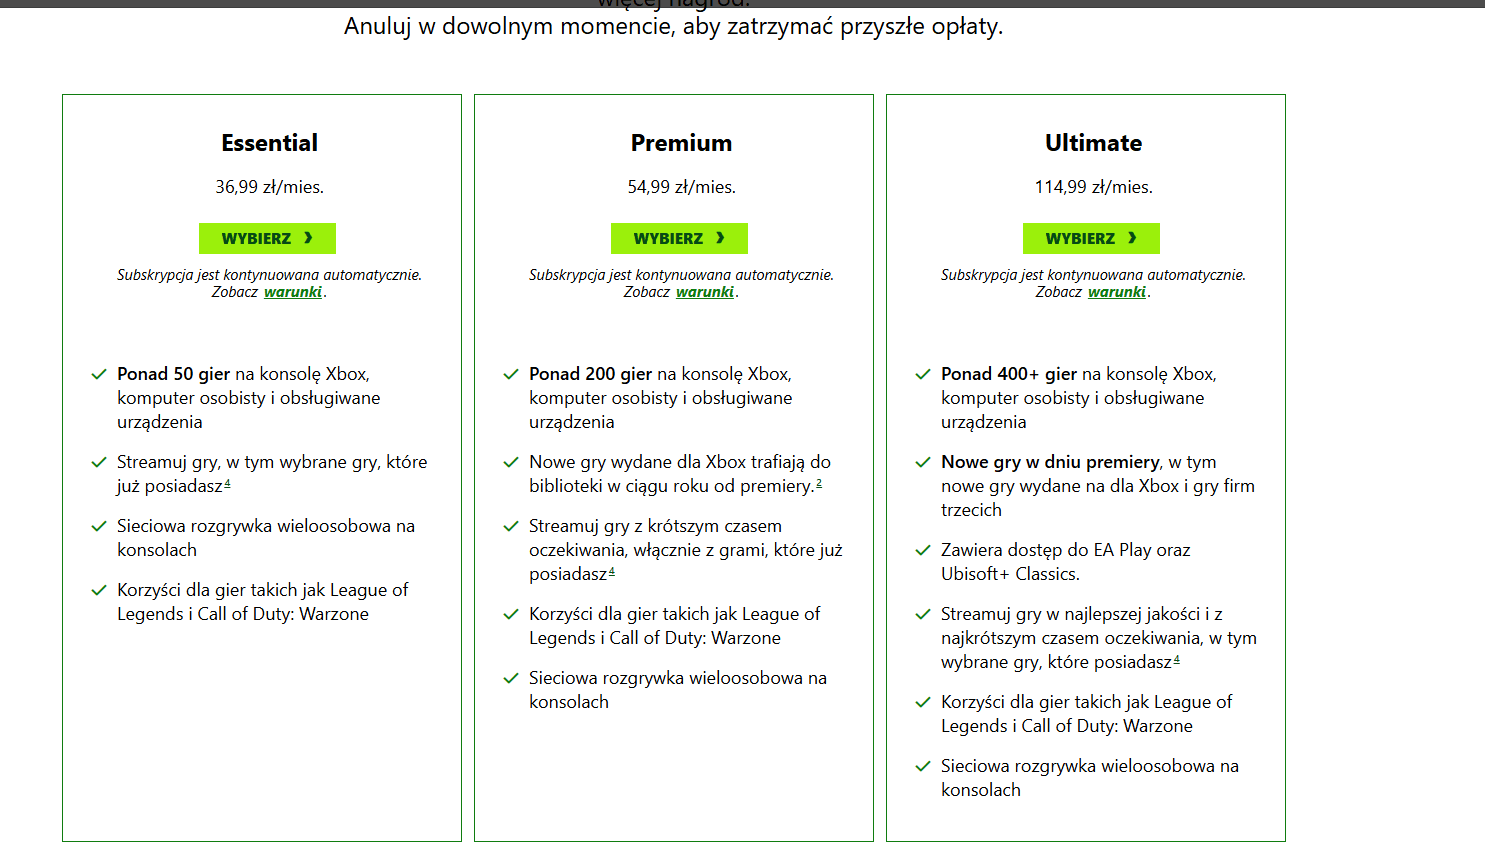Click the checkmark by Premium's League of Legends benefits

click(x=511, y=615)
